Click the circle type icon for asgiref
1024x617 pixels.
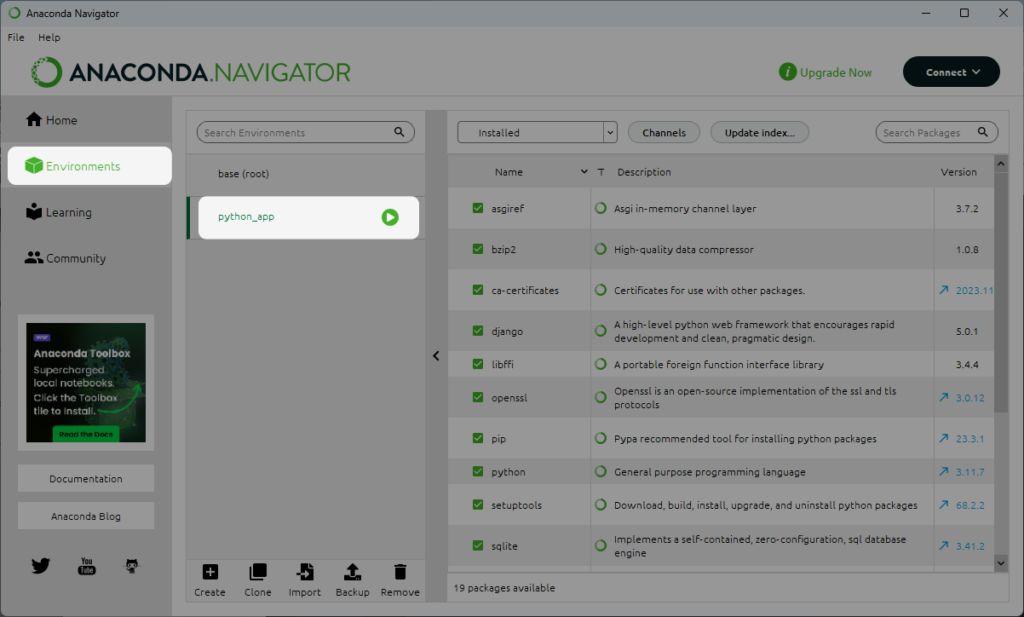pyautogui.click(x=601, y=208)
